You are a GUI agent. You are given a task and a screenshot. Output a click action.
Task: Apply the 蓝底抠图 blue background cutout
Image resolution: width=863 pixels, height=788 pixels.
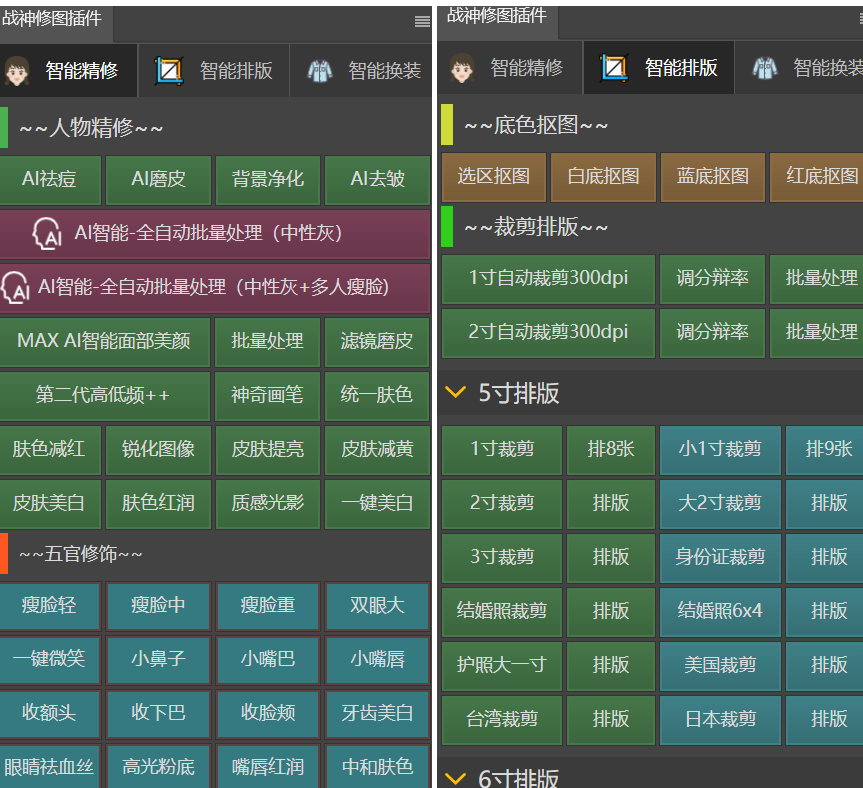[x=712, y=176]
